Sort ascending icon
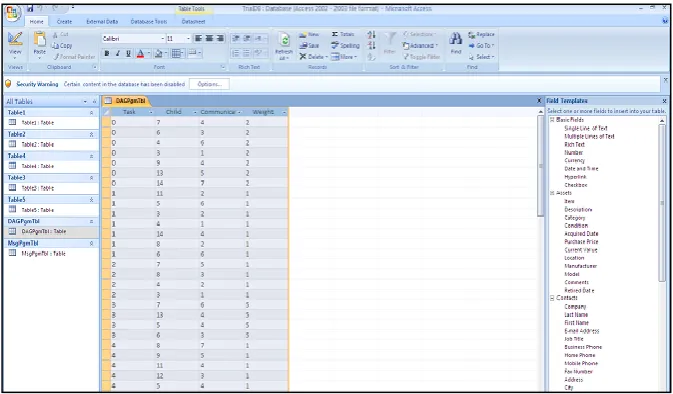Viewport: 673px width, 394px height. [x=371, y=35]
